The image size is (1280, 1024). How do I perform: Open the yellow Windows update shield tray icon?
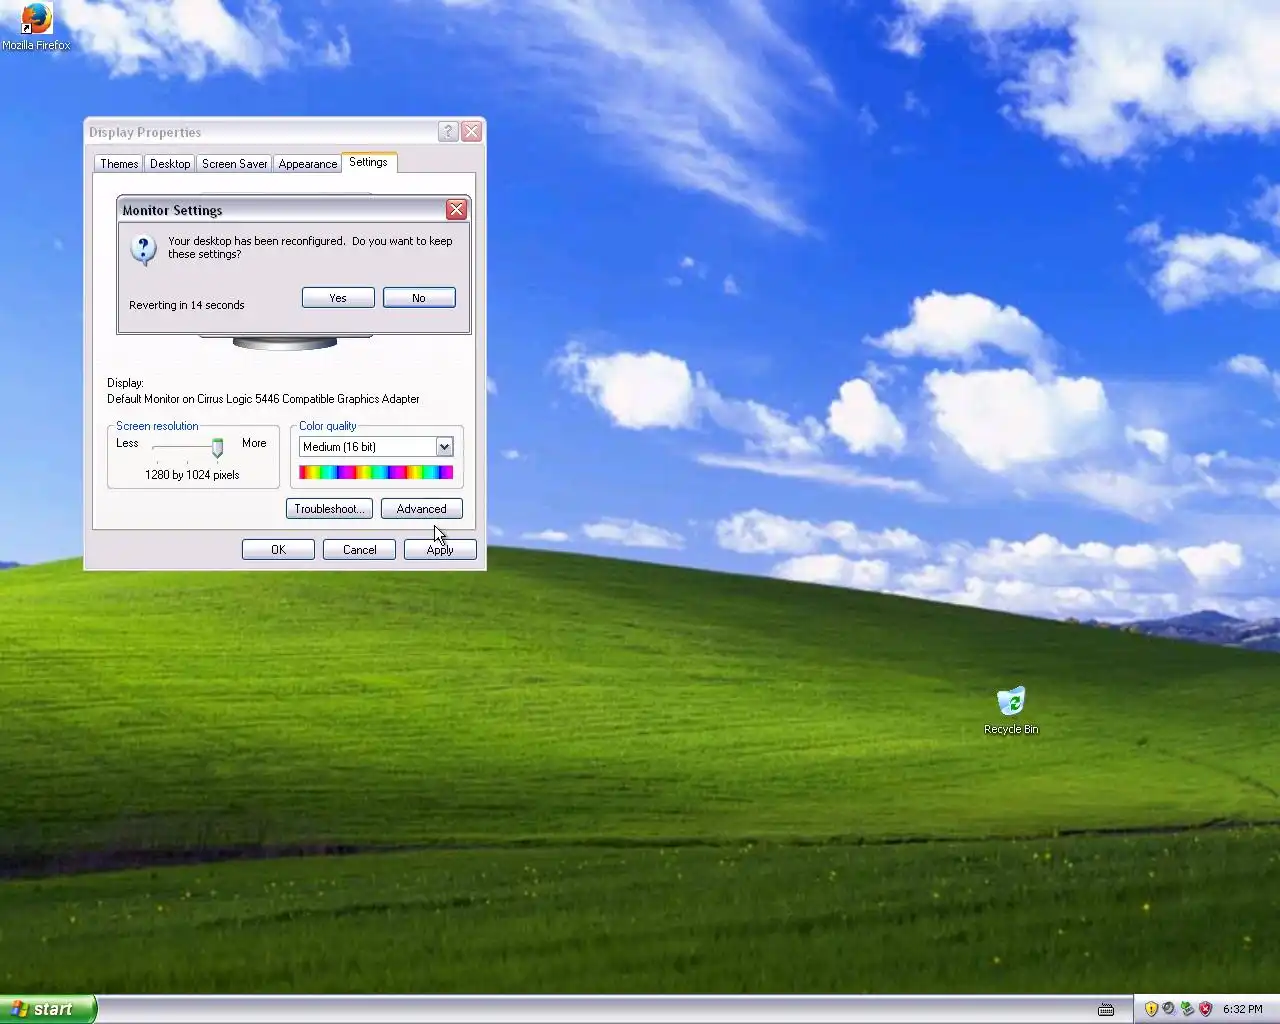(1151, 1009)
